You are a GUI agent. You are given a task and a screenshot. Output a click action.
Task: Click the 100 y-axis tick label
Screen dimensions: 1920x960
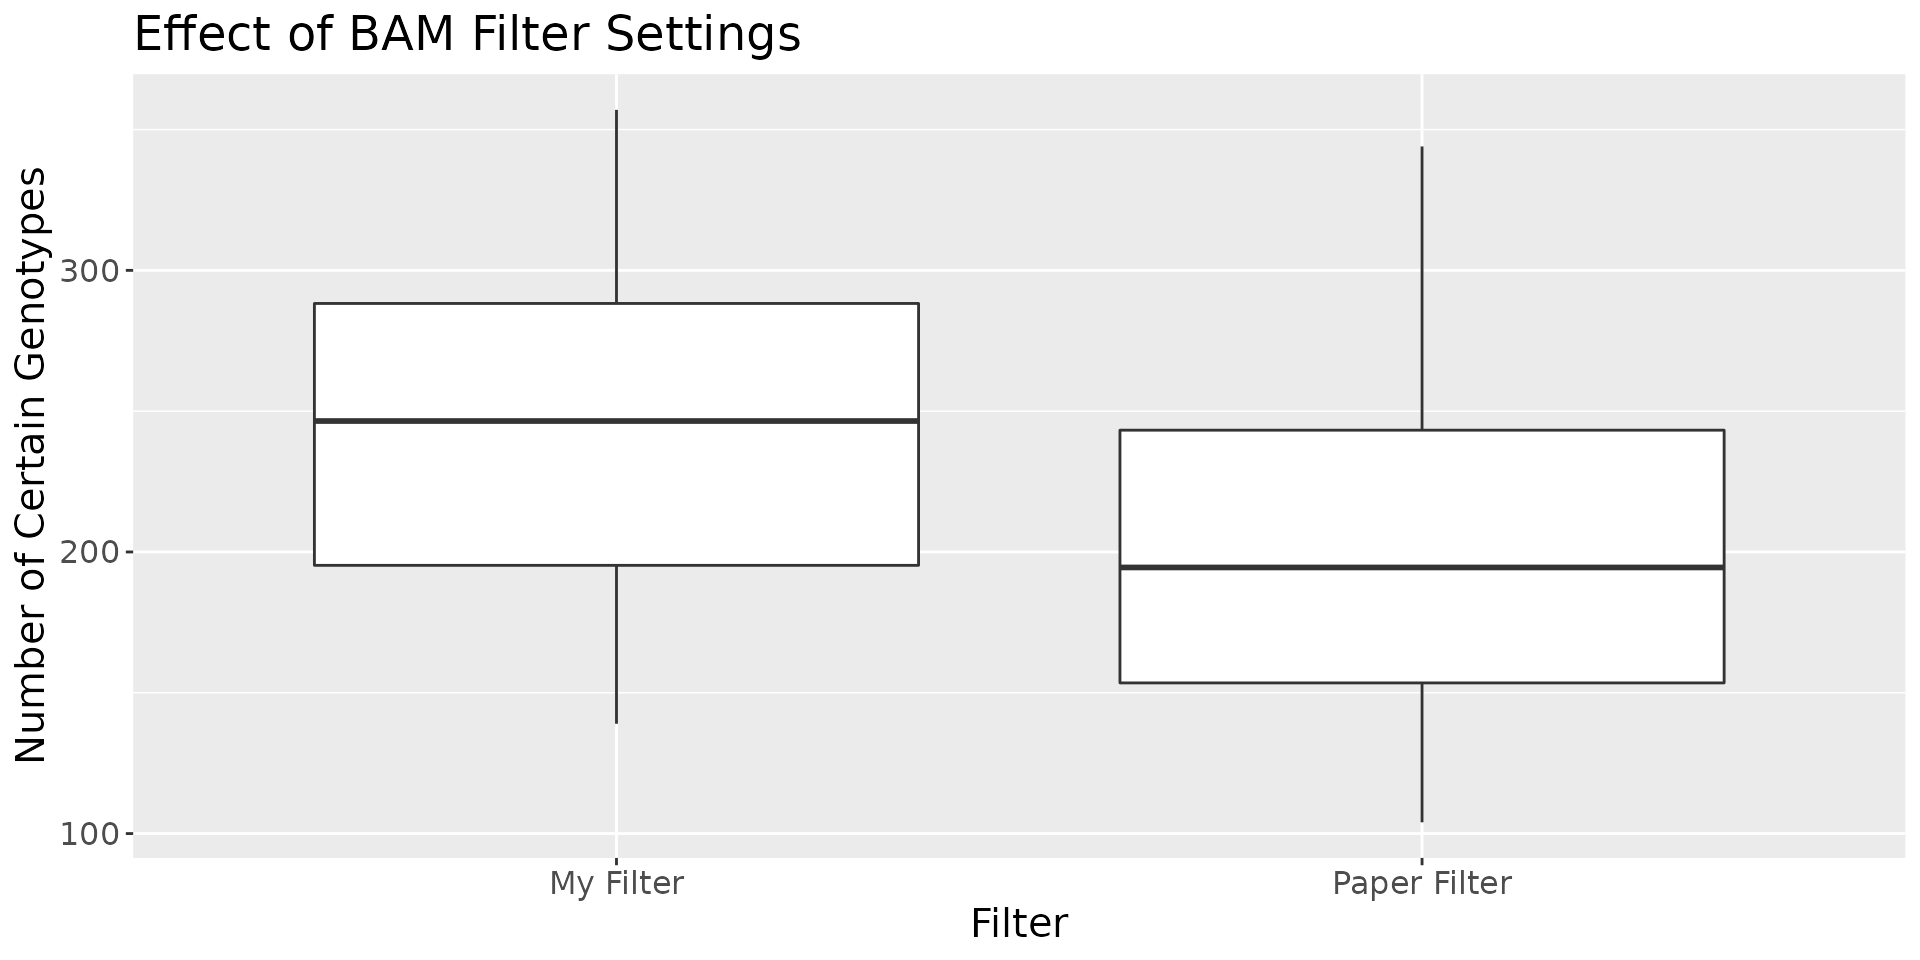pyautogui.click(x=90, y=834)
